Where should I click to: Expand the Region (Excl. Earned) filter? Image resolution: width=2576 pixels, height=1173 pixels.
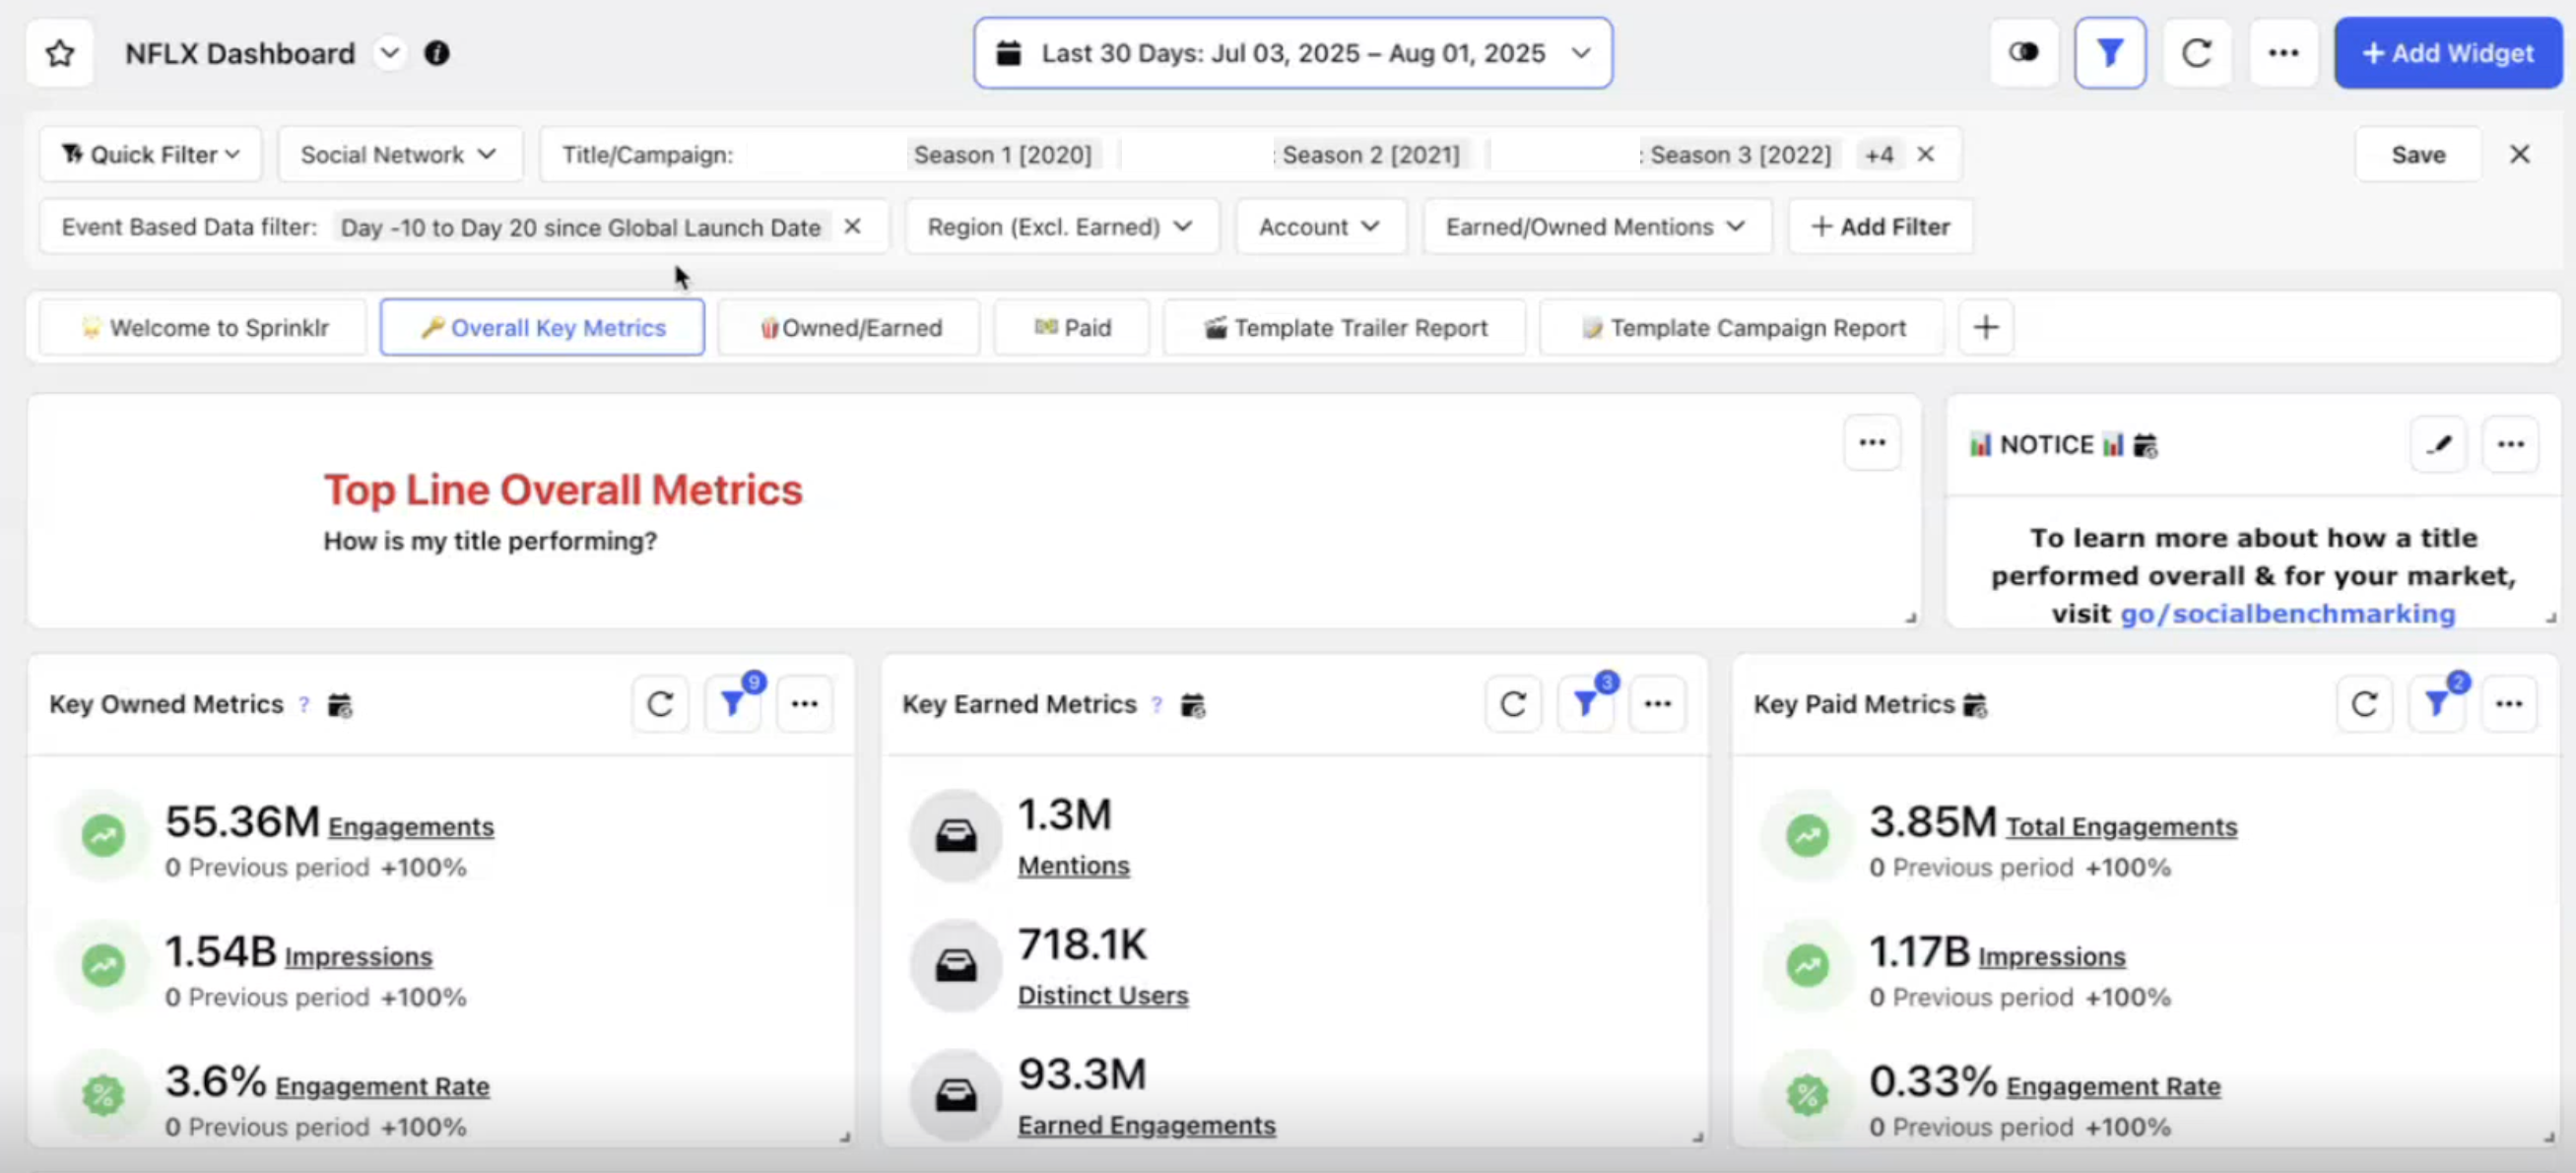[1061, 227]
